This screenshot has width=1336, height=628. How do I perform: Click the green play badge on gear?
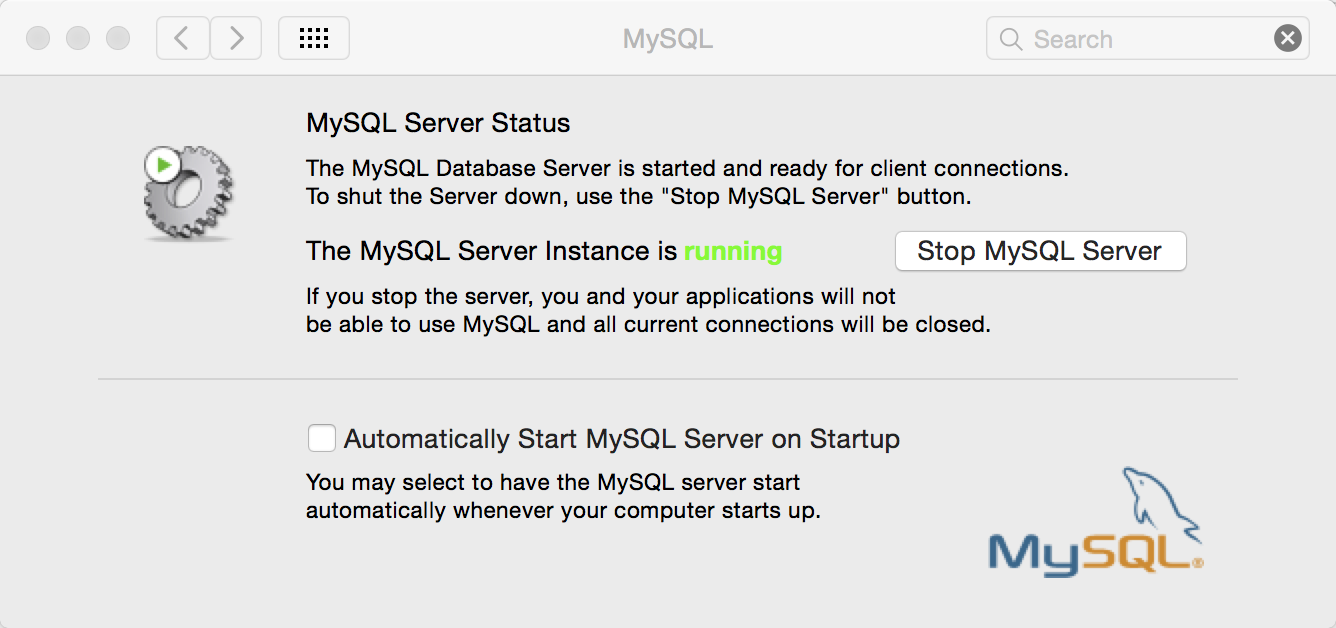(x=162, y=163)
